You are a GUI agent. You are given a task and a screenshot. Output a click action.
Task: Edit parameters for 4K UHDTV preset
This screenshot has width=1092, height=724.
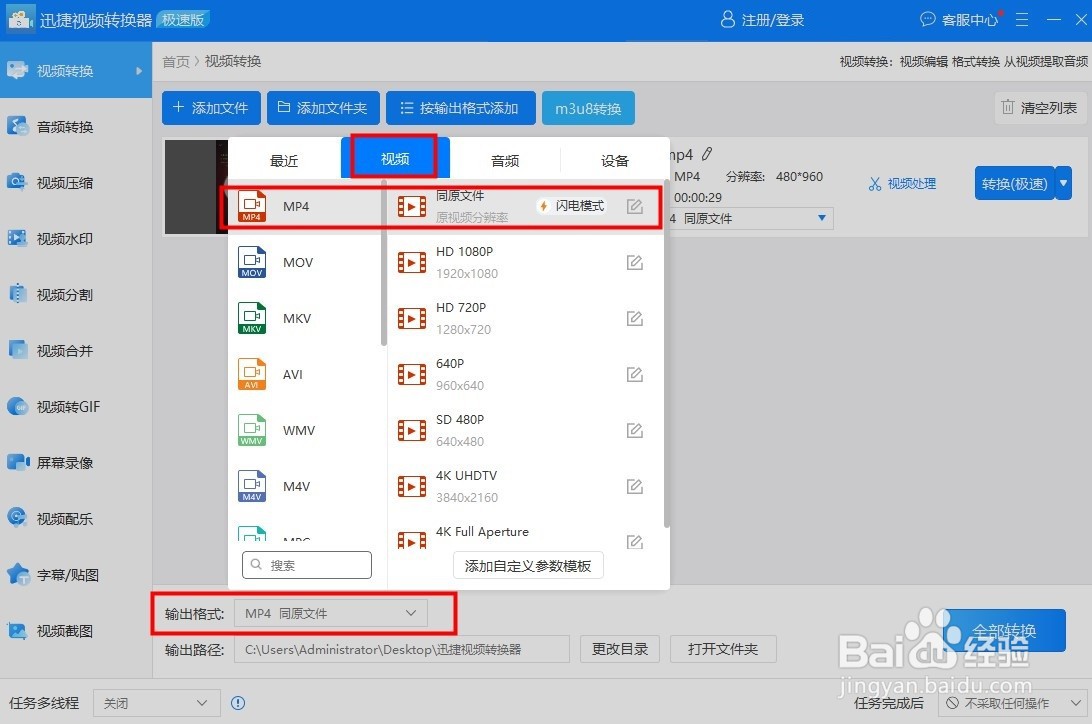[634, 486]
